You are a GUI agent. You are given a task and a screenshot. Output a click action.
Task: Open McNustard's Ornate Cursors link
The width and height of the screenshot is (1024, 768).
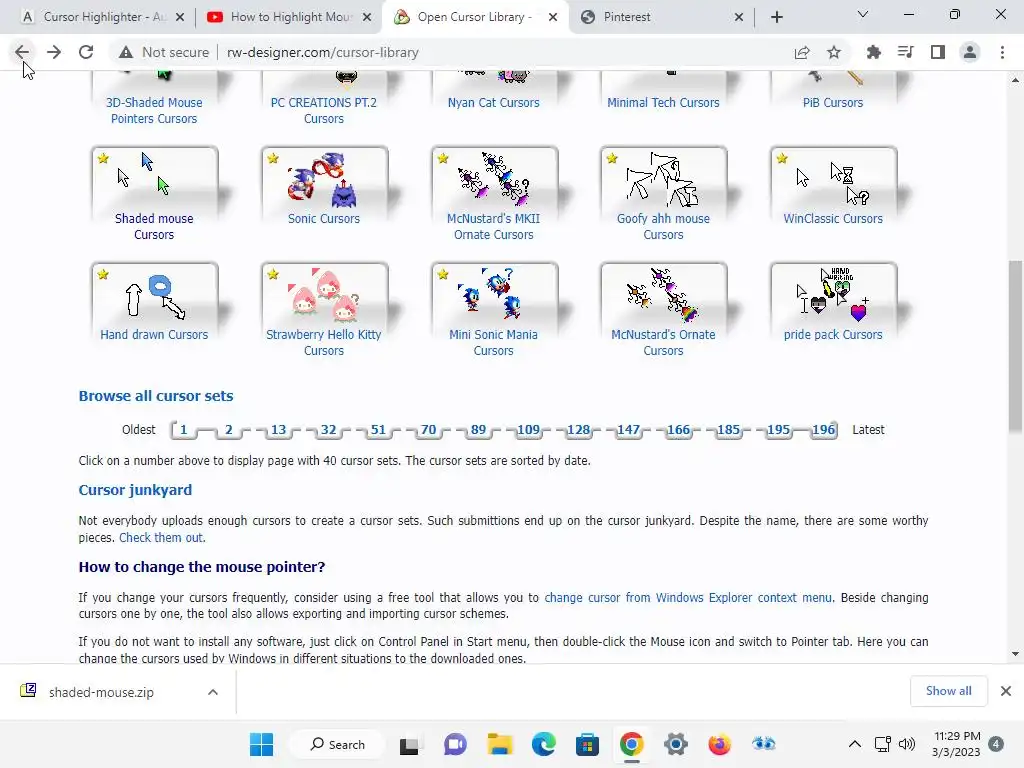pos(663,342)
